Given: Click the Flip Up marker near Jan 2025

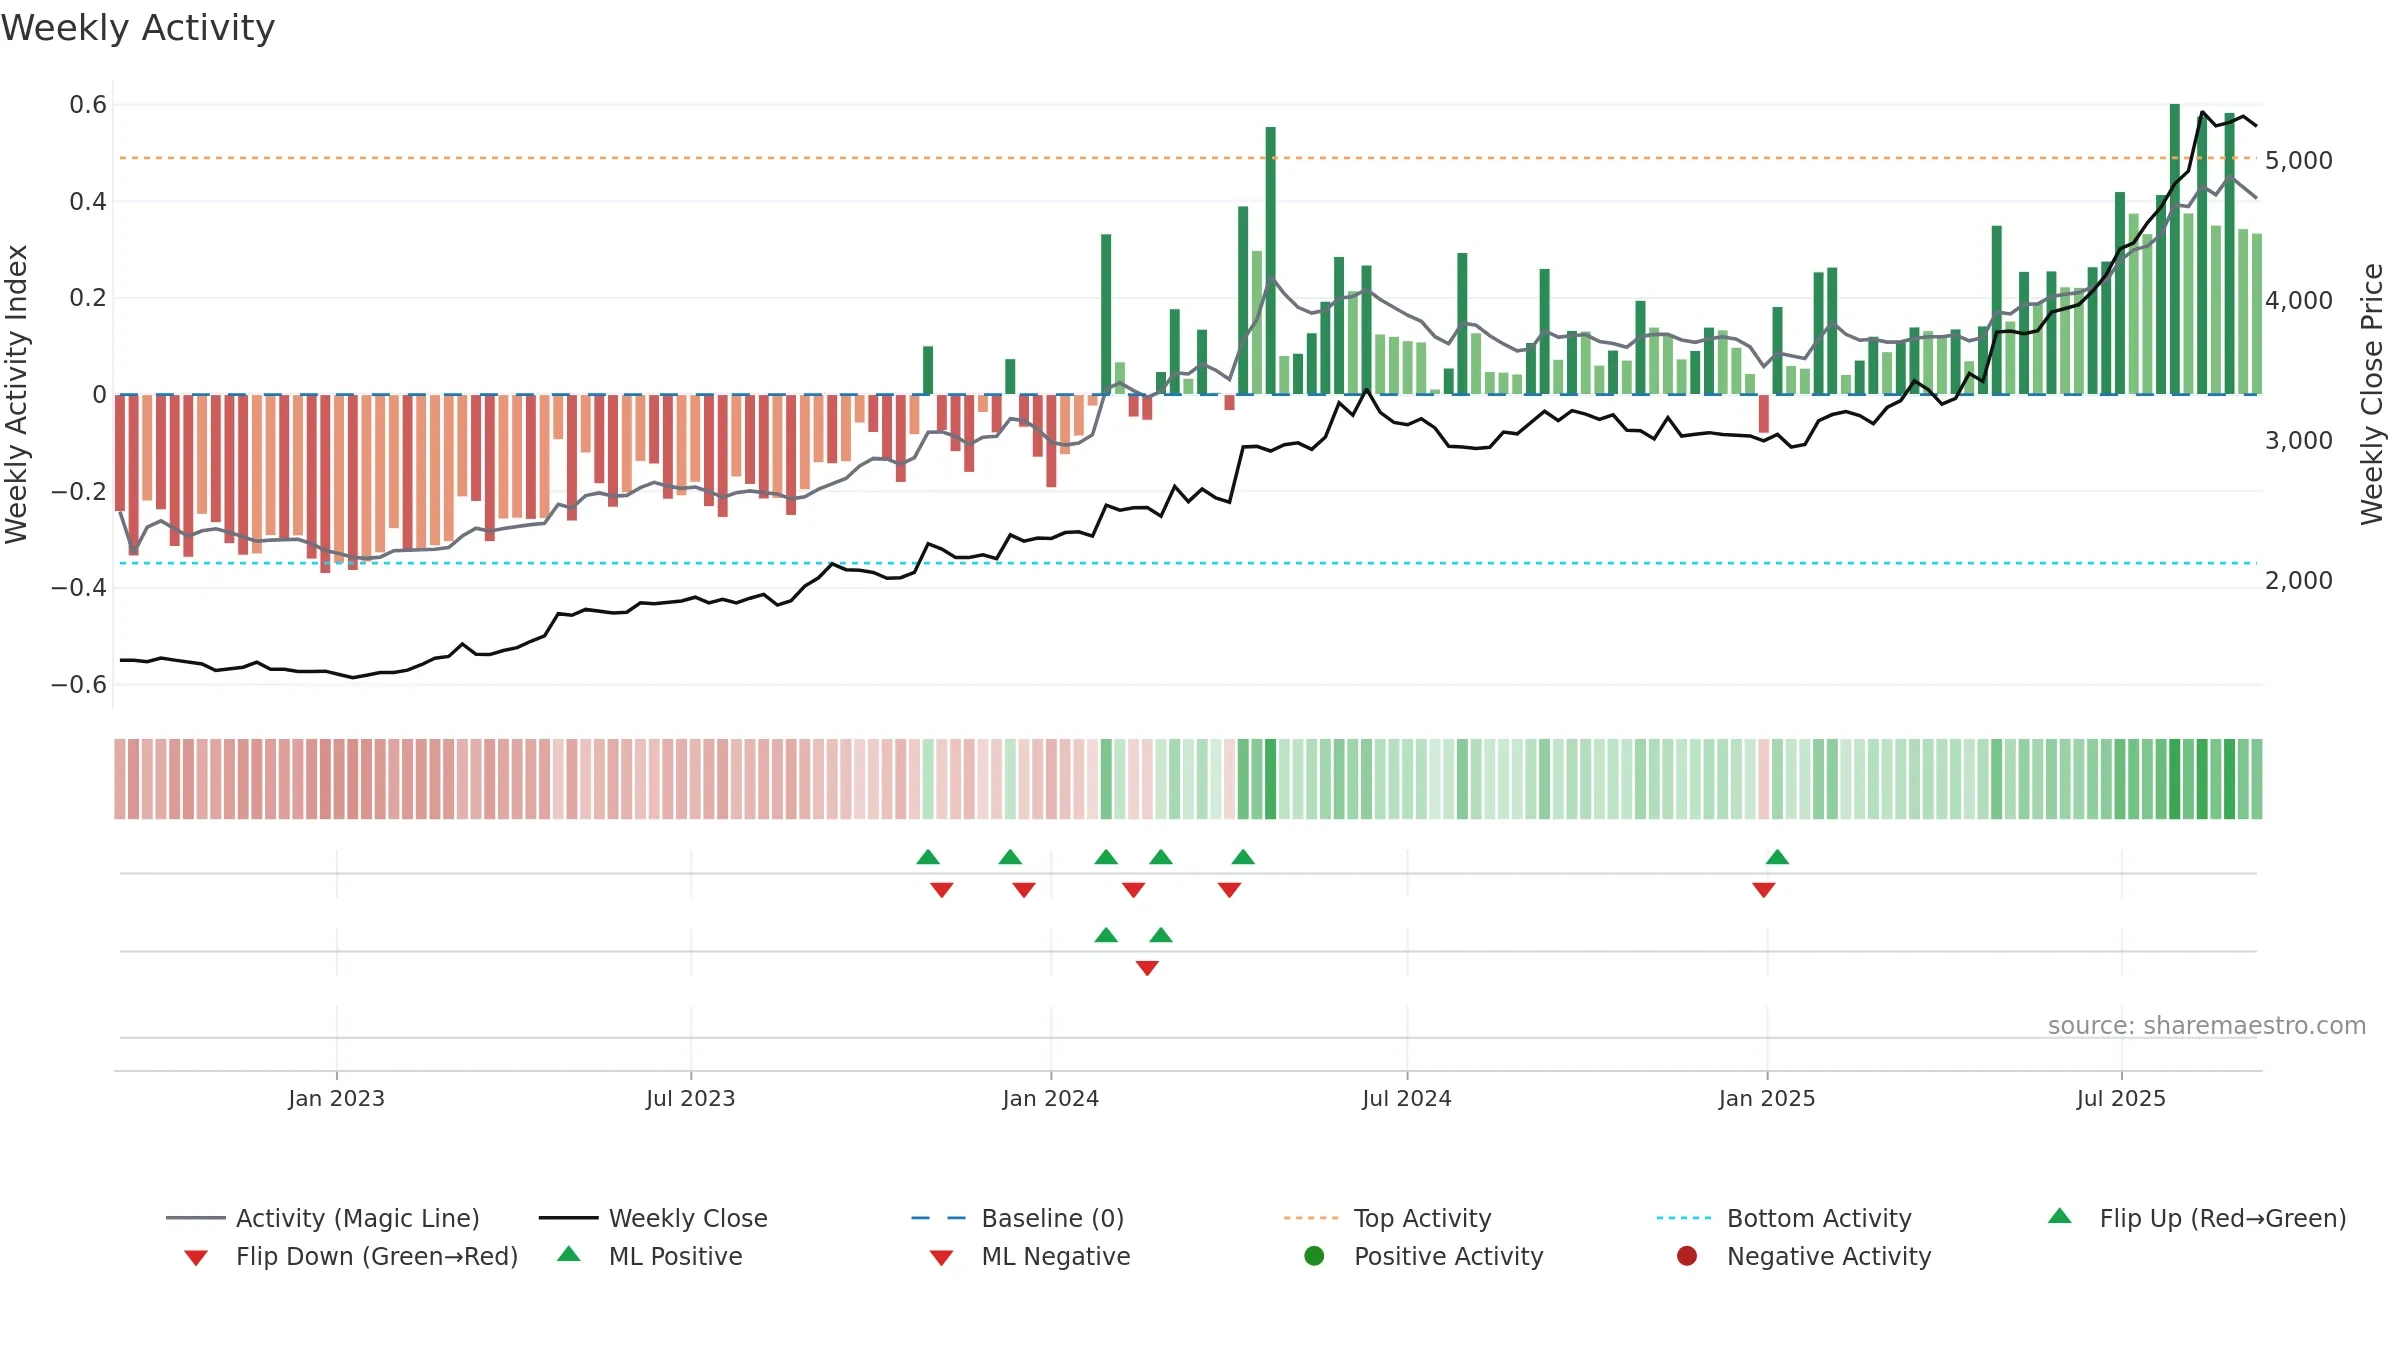Looking at the screenshot, I should [1777, 857].
